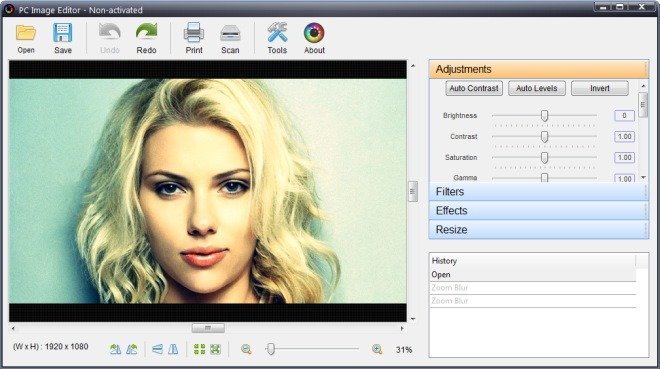This screenshot has height=369, width=660.
Task: Click the Brightness slider handle
Action: (544, 116)
